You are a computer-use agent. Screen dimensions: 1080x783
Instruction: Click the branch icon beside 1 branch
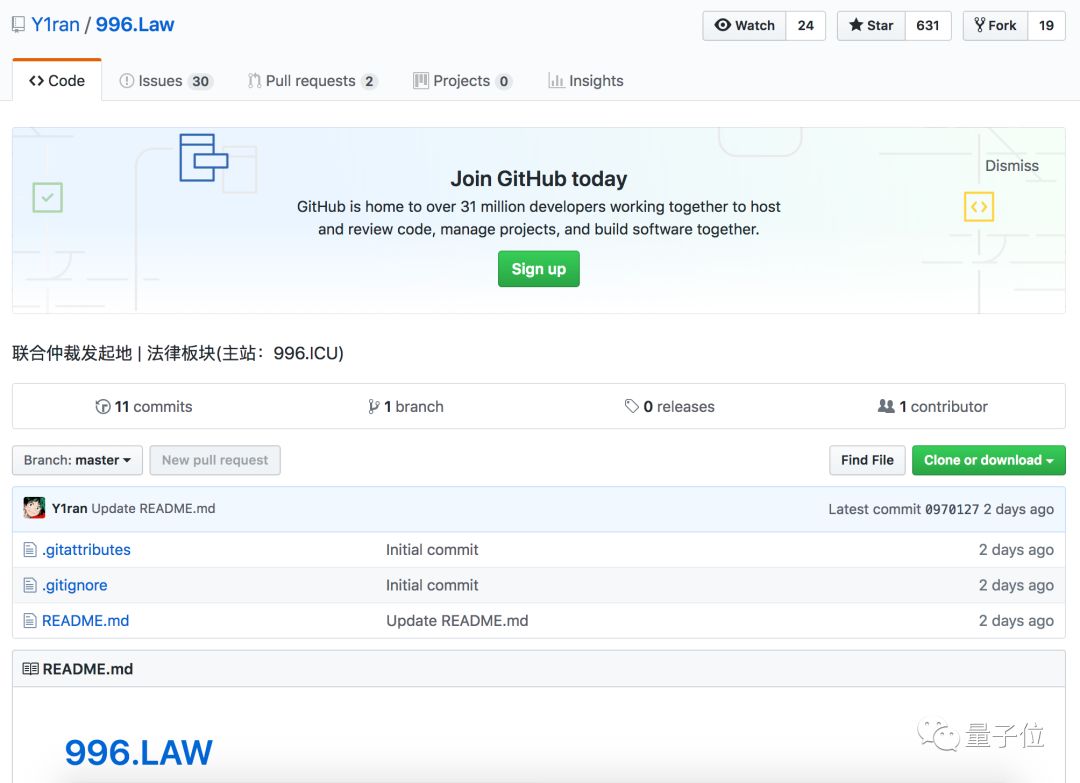click(373, 406)
